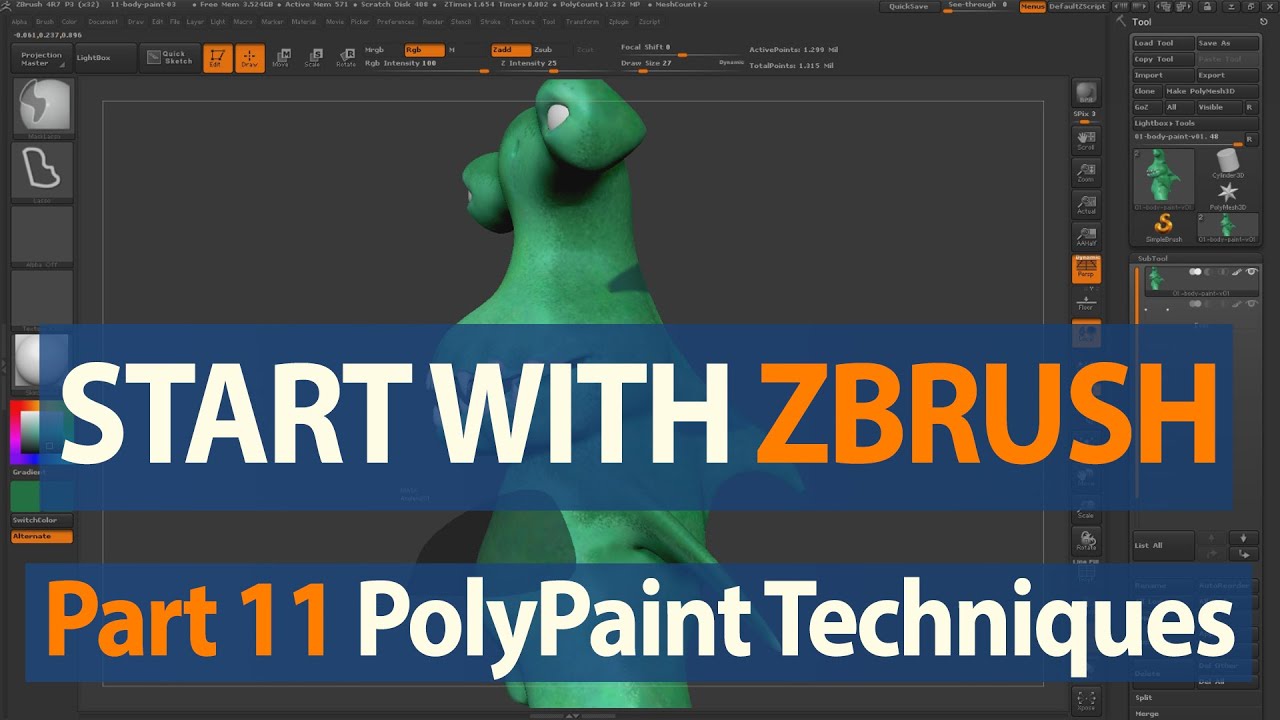Expand the Merge section
Screen dimensions: 1280x720
coord(1146,714)
